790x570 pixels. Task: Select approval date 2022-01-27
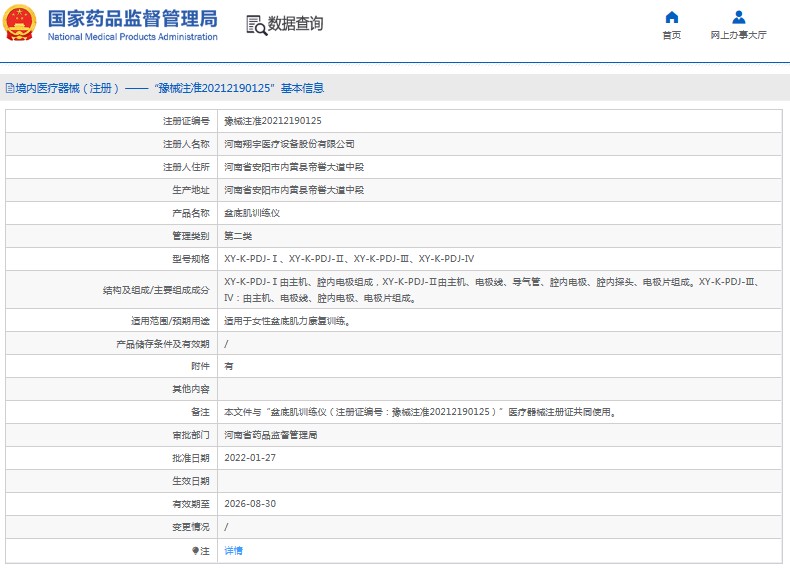click(x=250, y=458)
